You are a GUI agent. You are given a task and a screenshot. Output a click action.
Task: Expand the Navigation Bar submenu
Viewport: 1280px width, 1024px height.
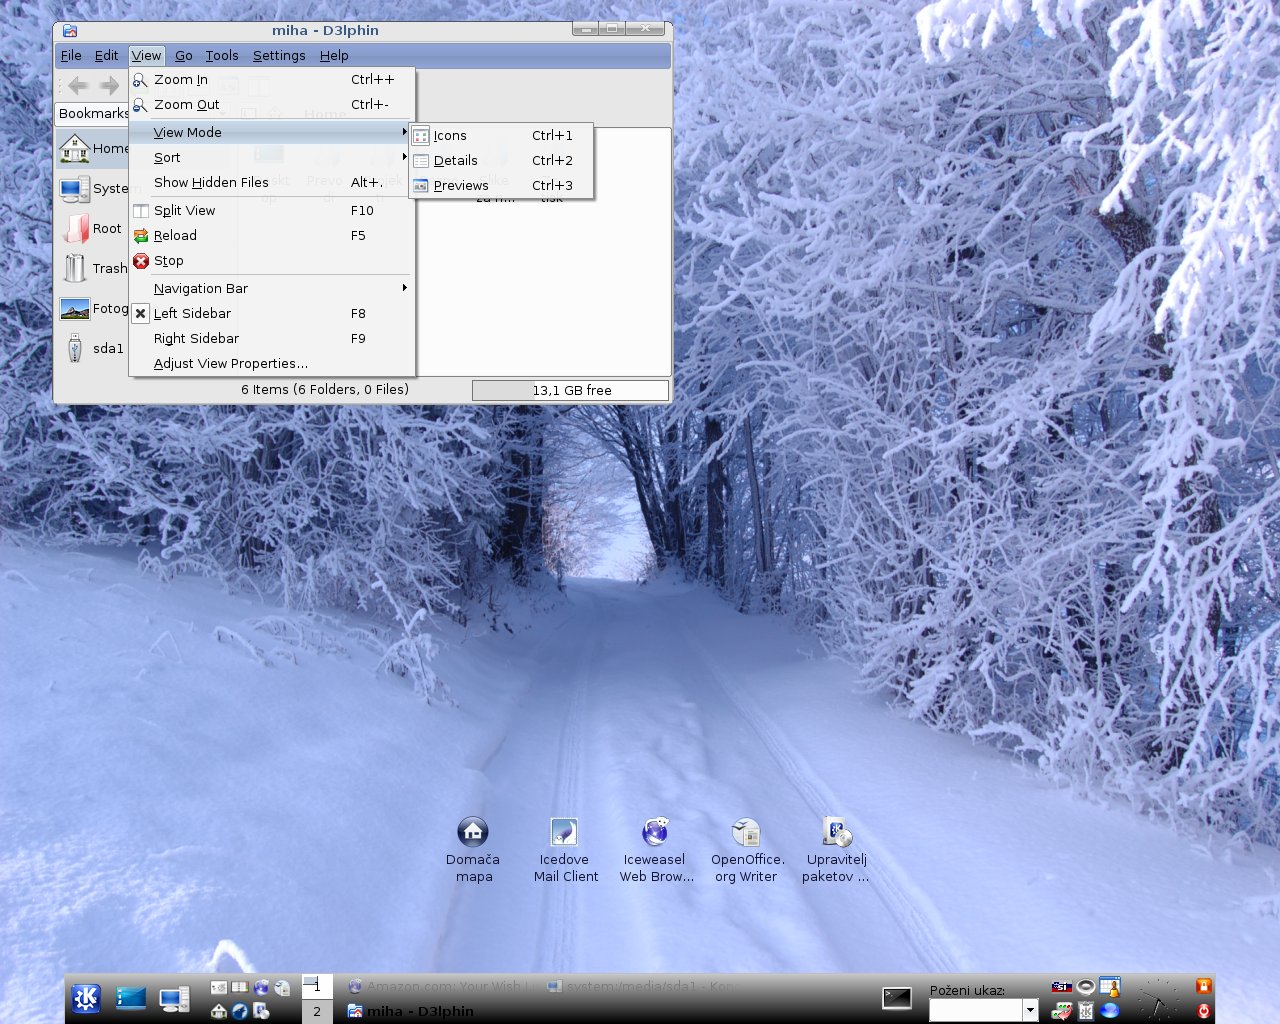coord(271,289)
